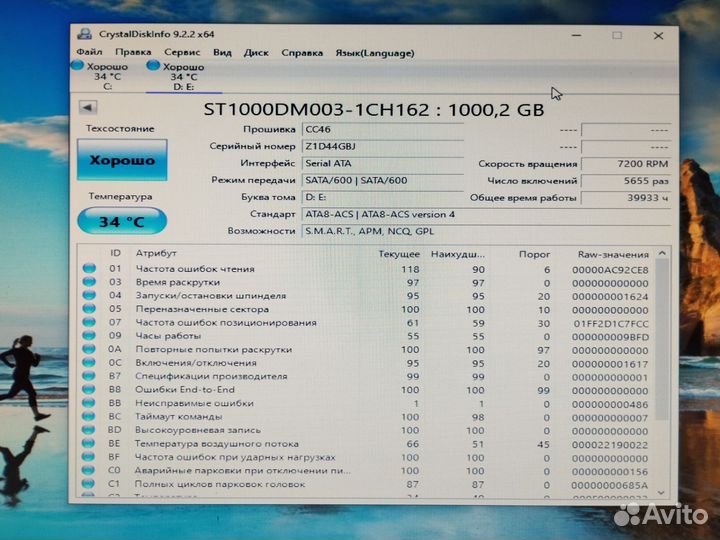Minimize the CrystalDiskInfo window

pos(577,35)
